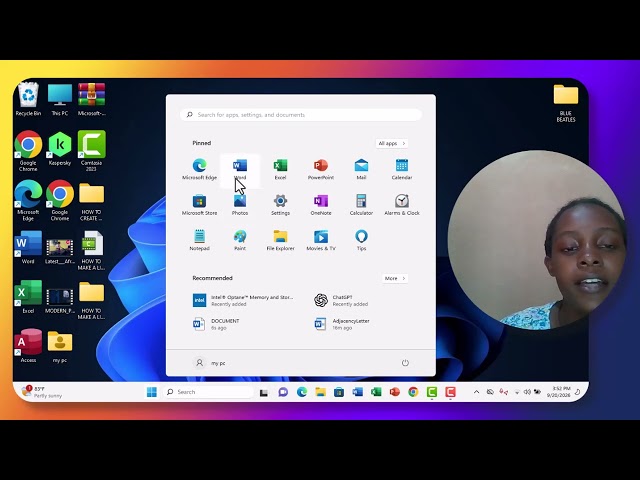Open PowerPoint from the taskbar
This screenshot has width=640, height=480.
click(x=394, y=392)
